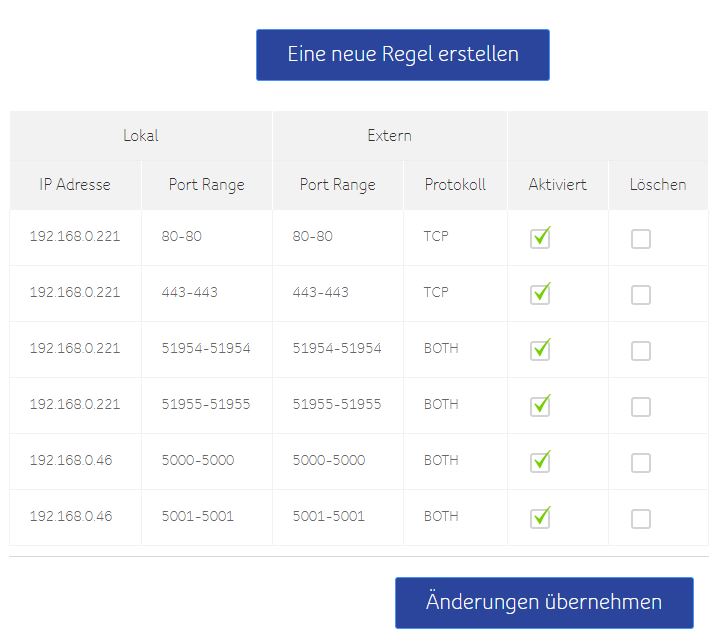The width and height of the screenshot is (726, 644).
Task: Check Löschen for the 5001-5001 rule
Action: click(x=641, y=519)
